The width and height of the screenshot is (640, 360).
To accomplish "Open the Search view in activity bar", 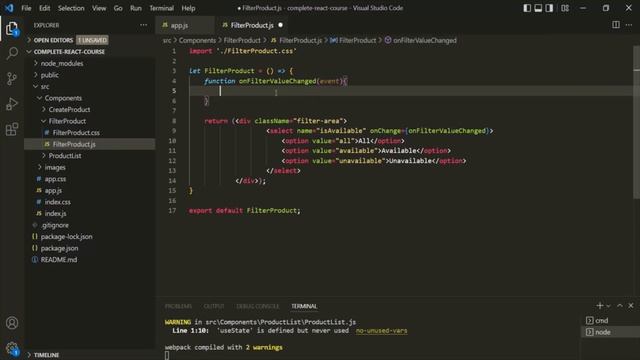I will pyautogui.click(x=12, y=53).
